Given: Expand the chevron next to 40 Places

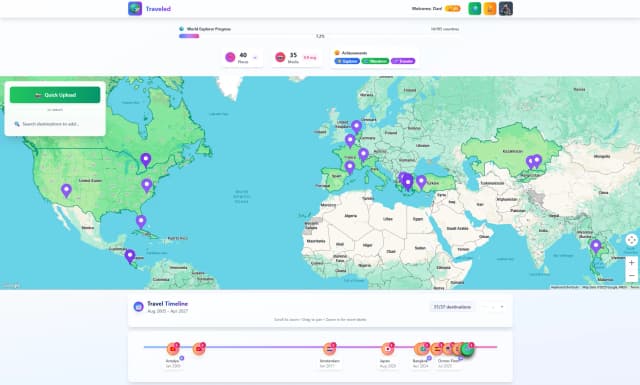Looking at the screenshot, I should 255,58.
